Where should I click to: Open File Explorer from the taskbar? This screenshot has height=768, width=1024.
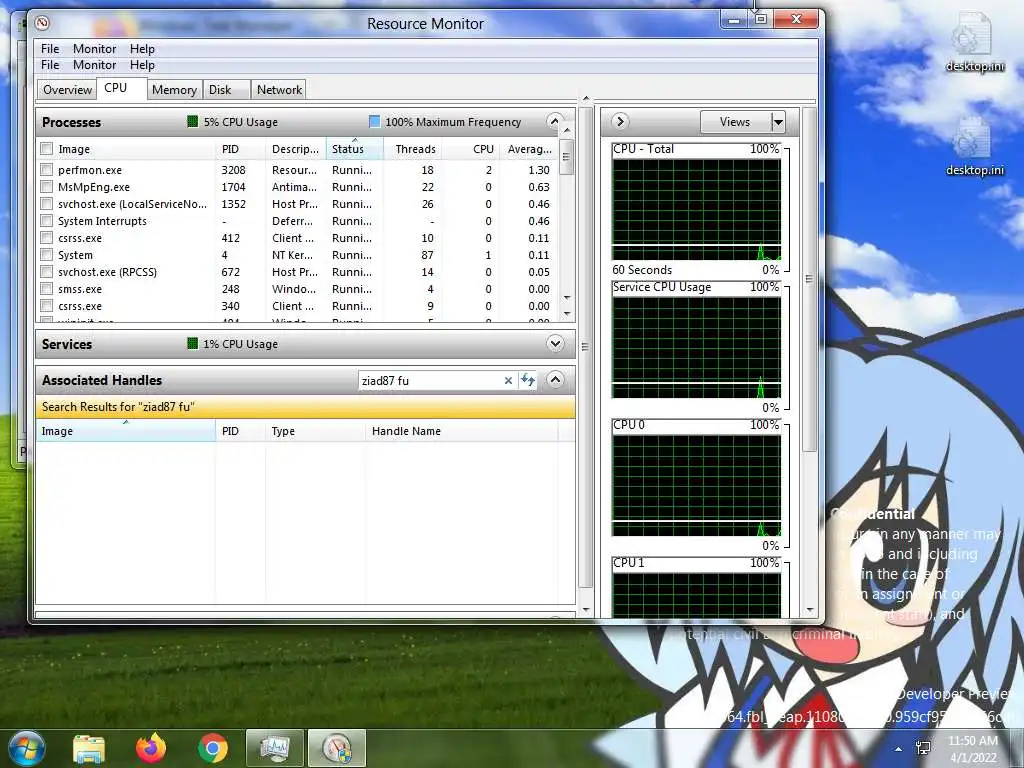[x=89, y=748]
